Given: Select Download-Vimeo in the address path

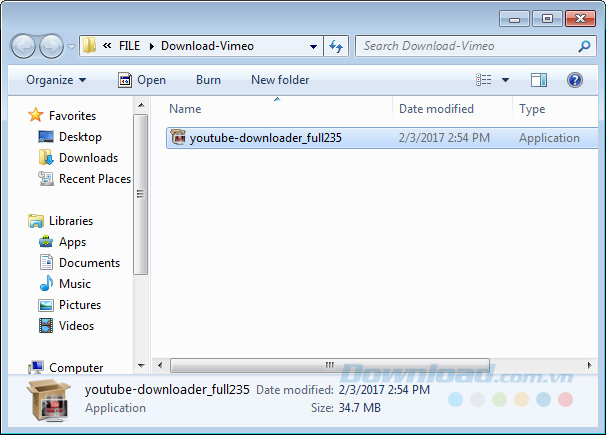Looking at the screenshot, I should click(x=207, y=46).
